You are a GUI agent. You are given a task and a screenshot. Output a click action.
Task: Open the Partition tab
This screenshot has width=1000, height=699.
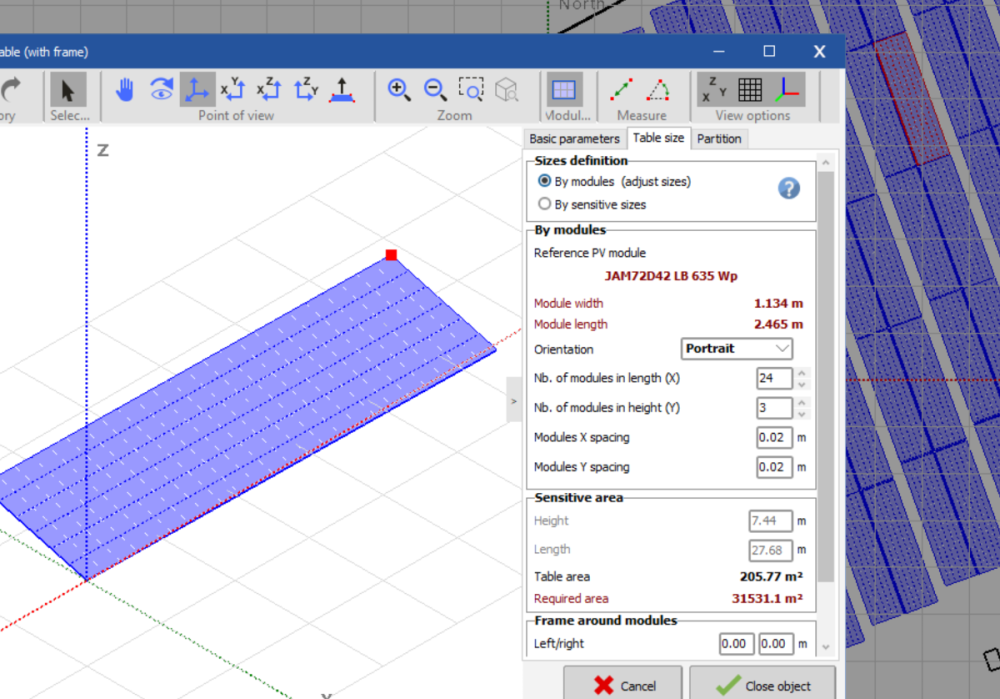tap(719, 139)
